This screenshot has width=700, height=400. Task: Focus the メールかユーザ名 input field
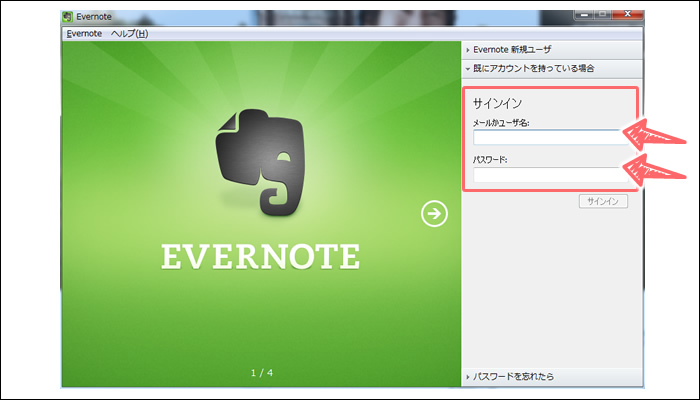(x=551, y=138)
